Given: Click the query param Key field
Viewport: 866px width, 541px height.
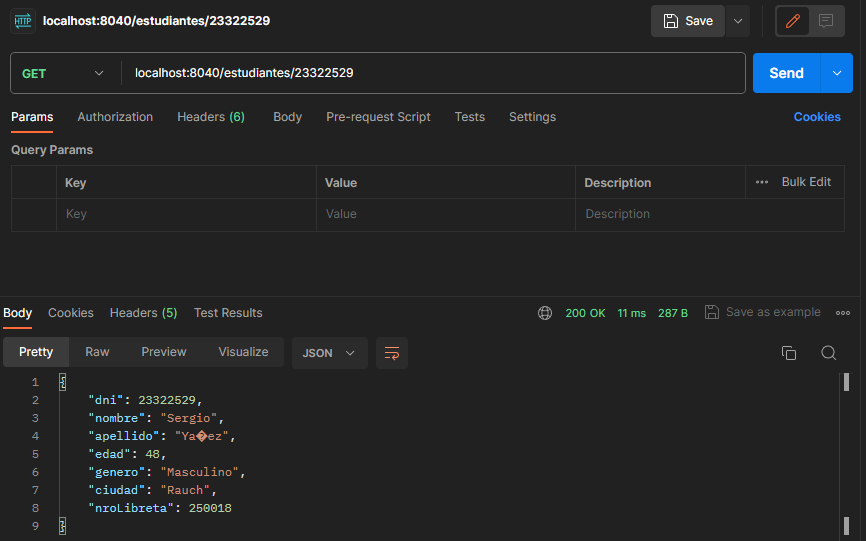Looking at the screenshot, I should [186, 214].
